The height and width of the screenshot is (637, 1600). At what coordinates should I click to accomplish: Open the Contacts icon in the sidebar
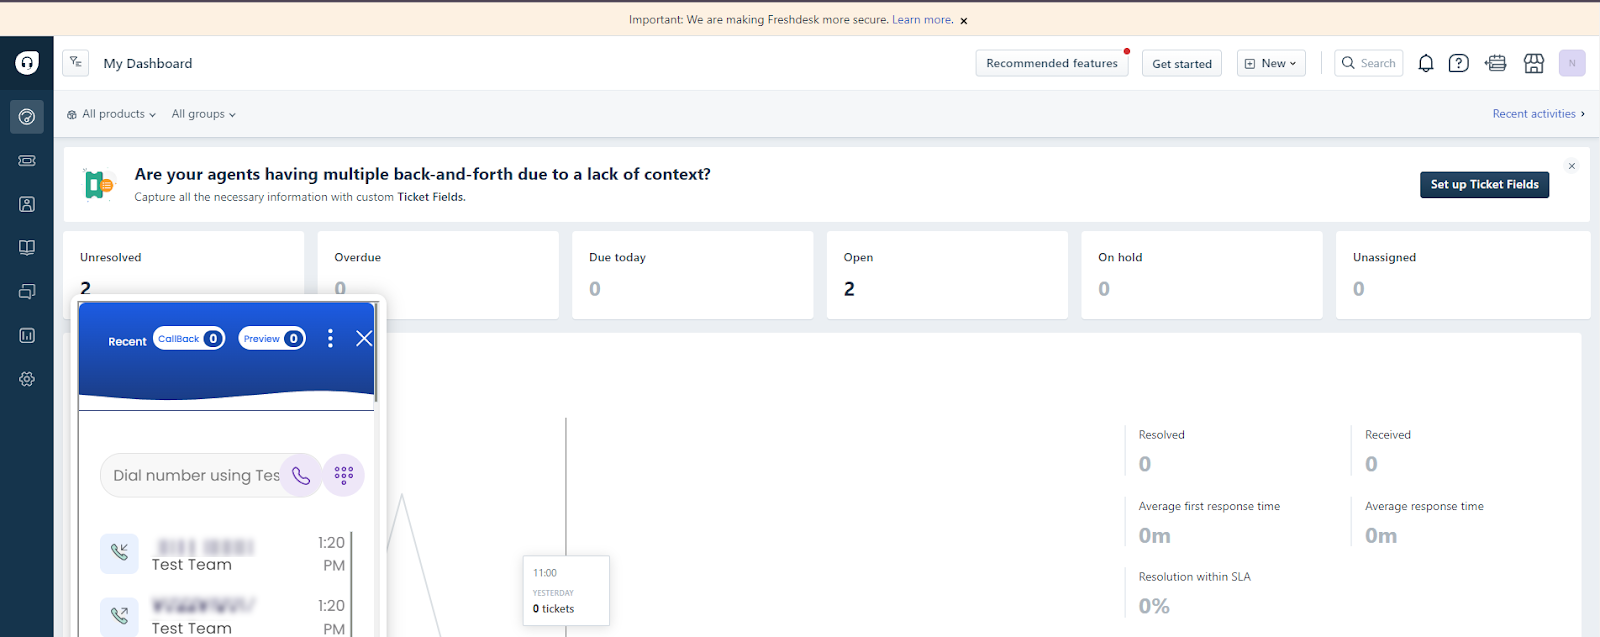pos(27,204)
